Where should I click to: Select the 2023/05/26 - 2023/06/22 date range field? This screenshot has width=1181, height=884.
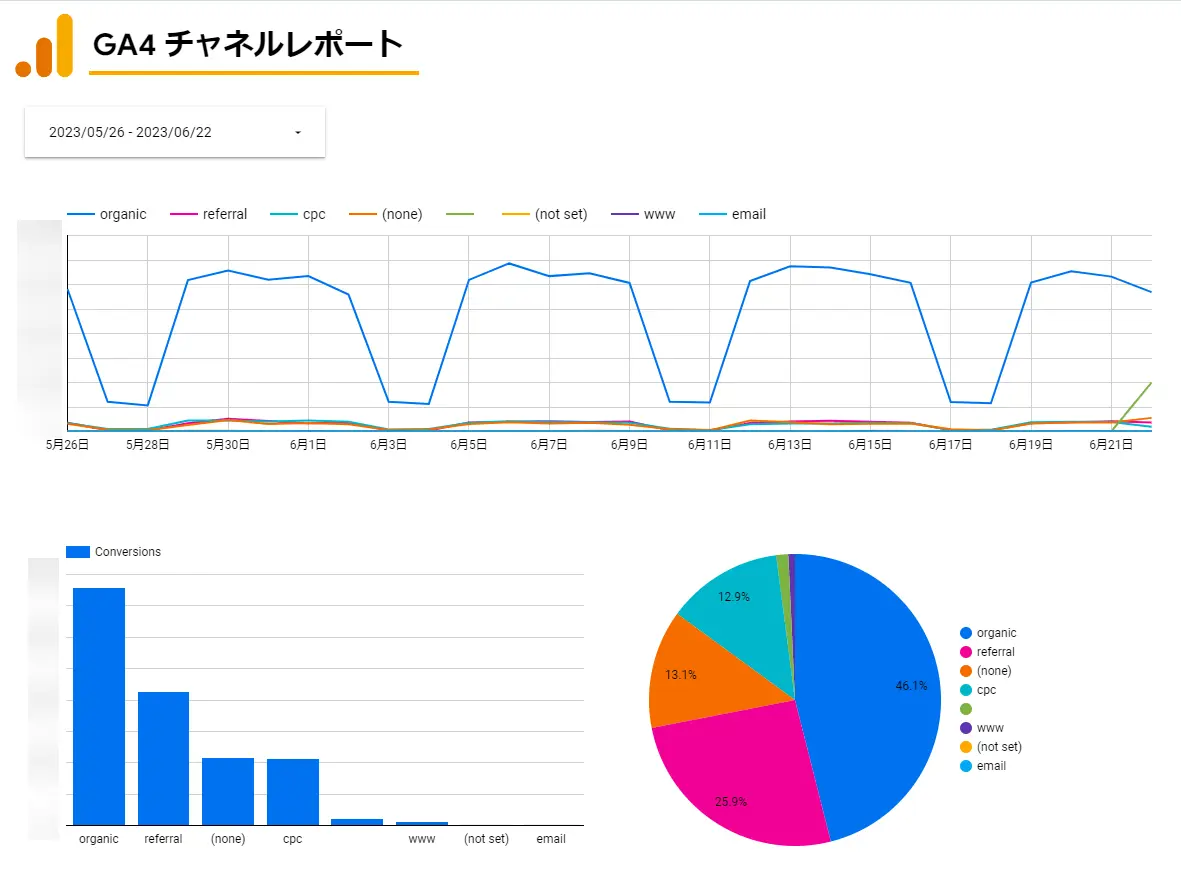pos(175,133)
